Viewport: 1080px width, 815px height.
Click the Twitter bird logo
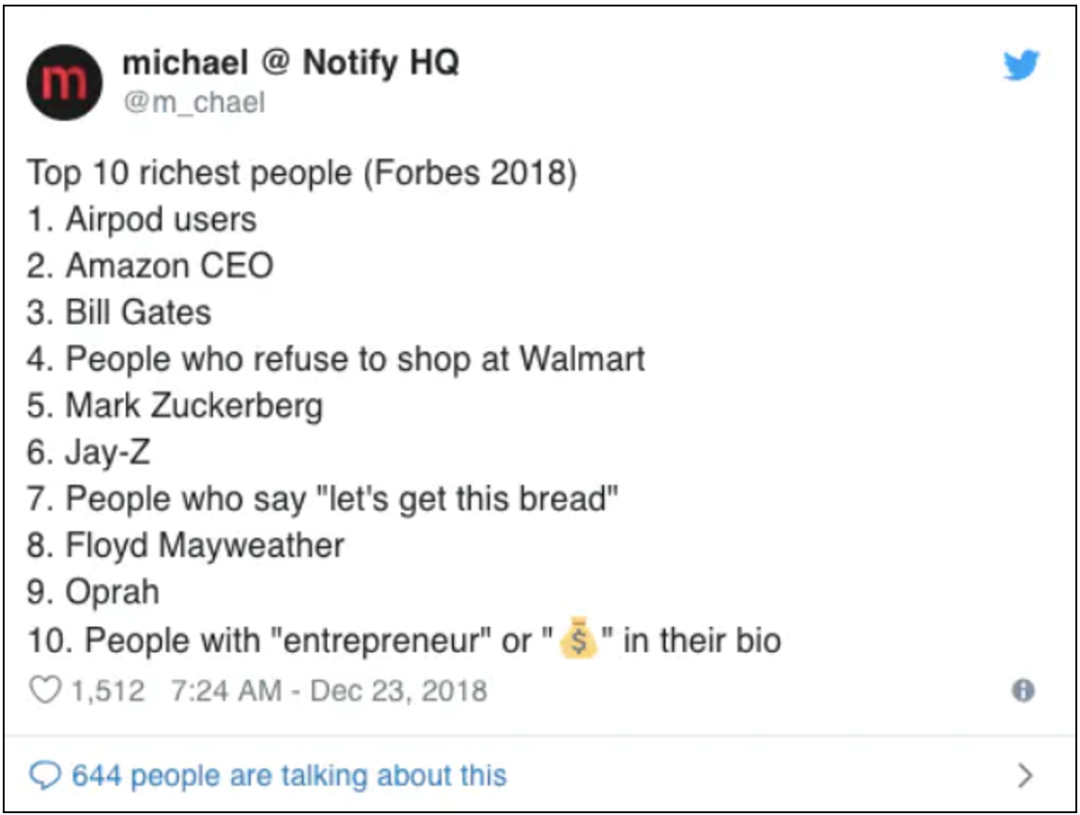coord(1021,66)
